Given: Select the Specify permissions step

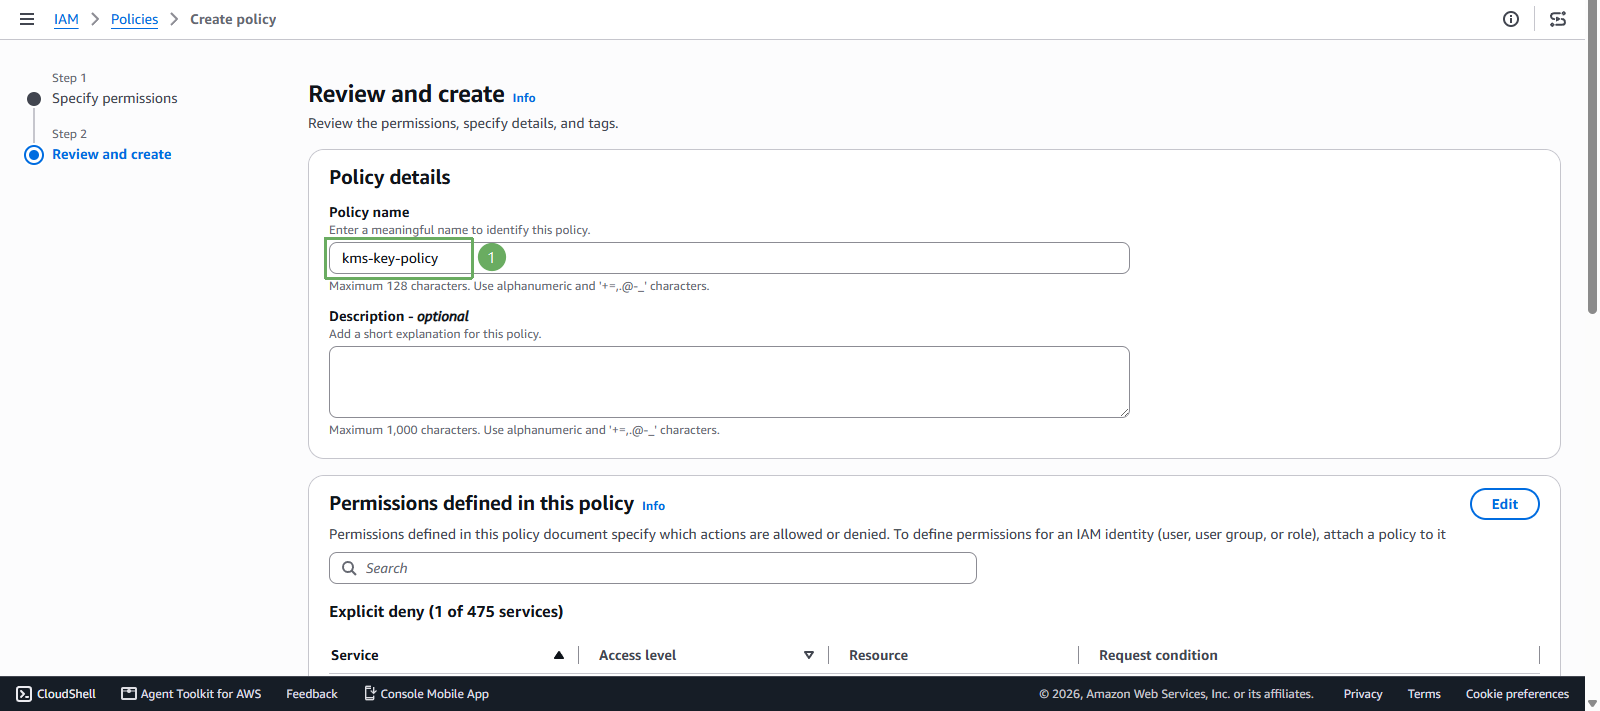Looking at the screenshot, I should pos(115,98).
